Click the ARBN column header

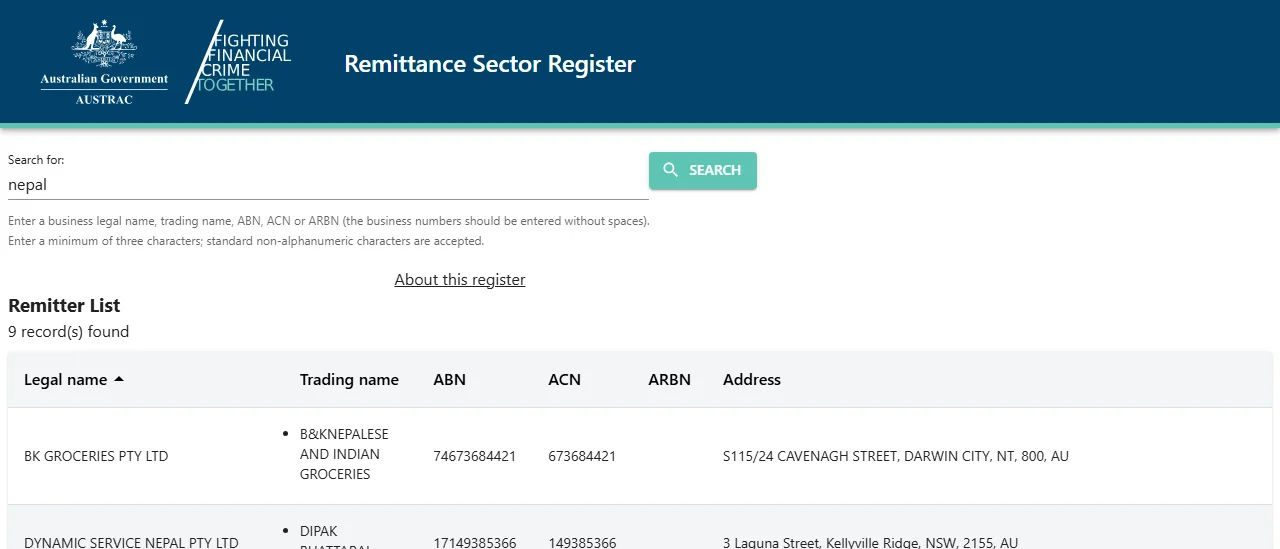pyautogui.click(x=669, y=380)
